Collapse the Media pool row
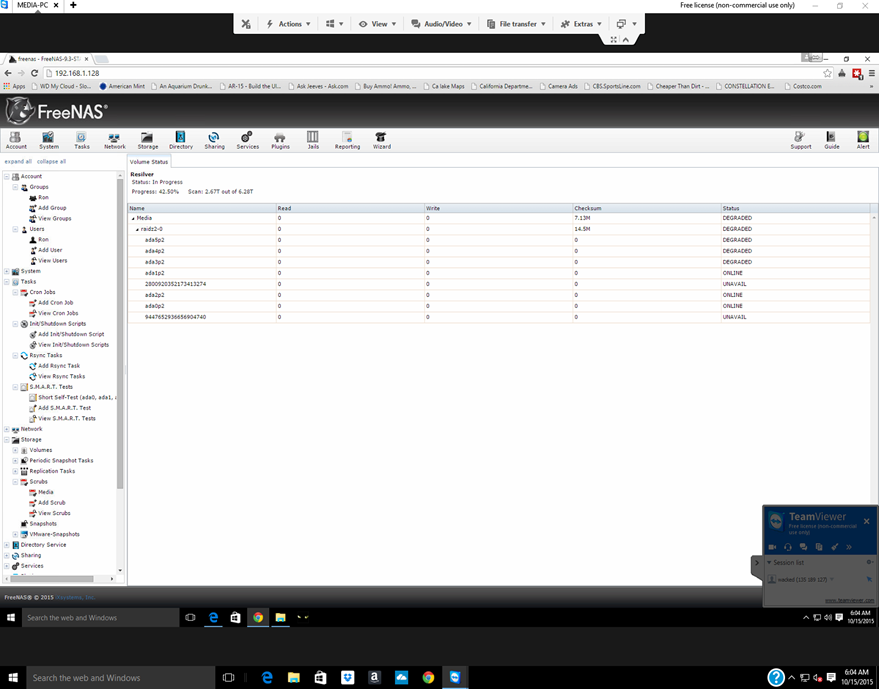Viewport: 879px width, 689px height. [133, 218]
